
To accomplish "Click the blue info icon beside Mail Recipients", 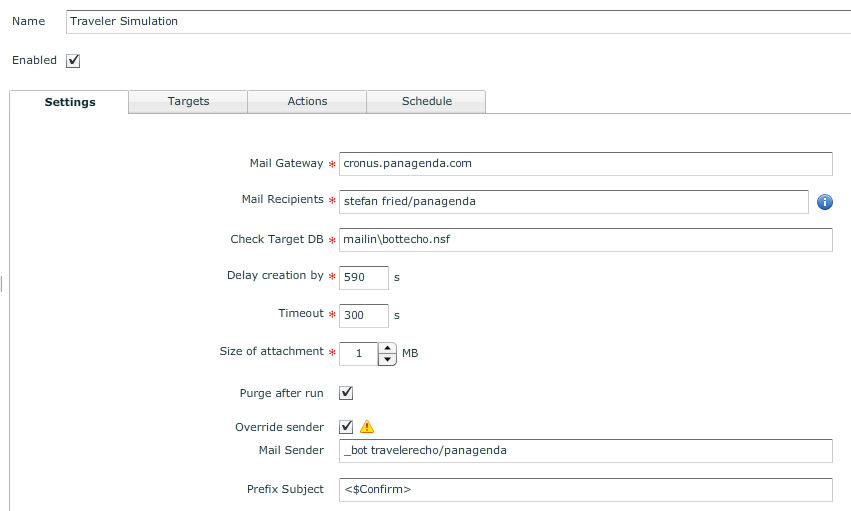I will [825, 202].
